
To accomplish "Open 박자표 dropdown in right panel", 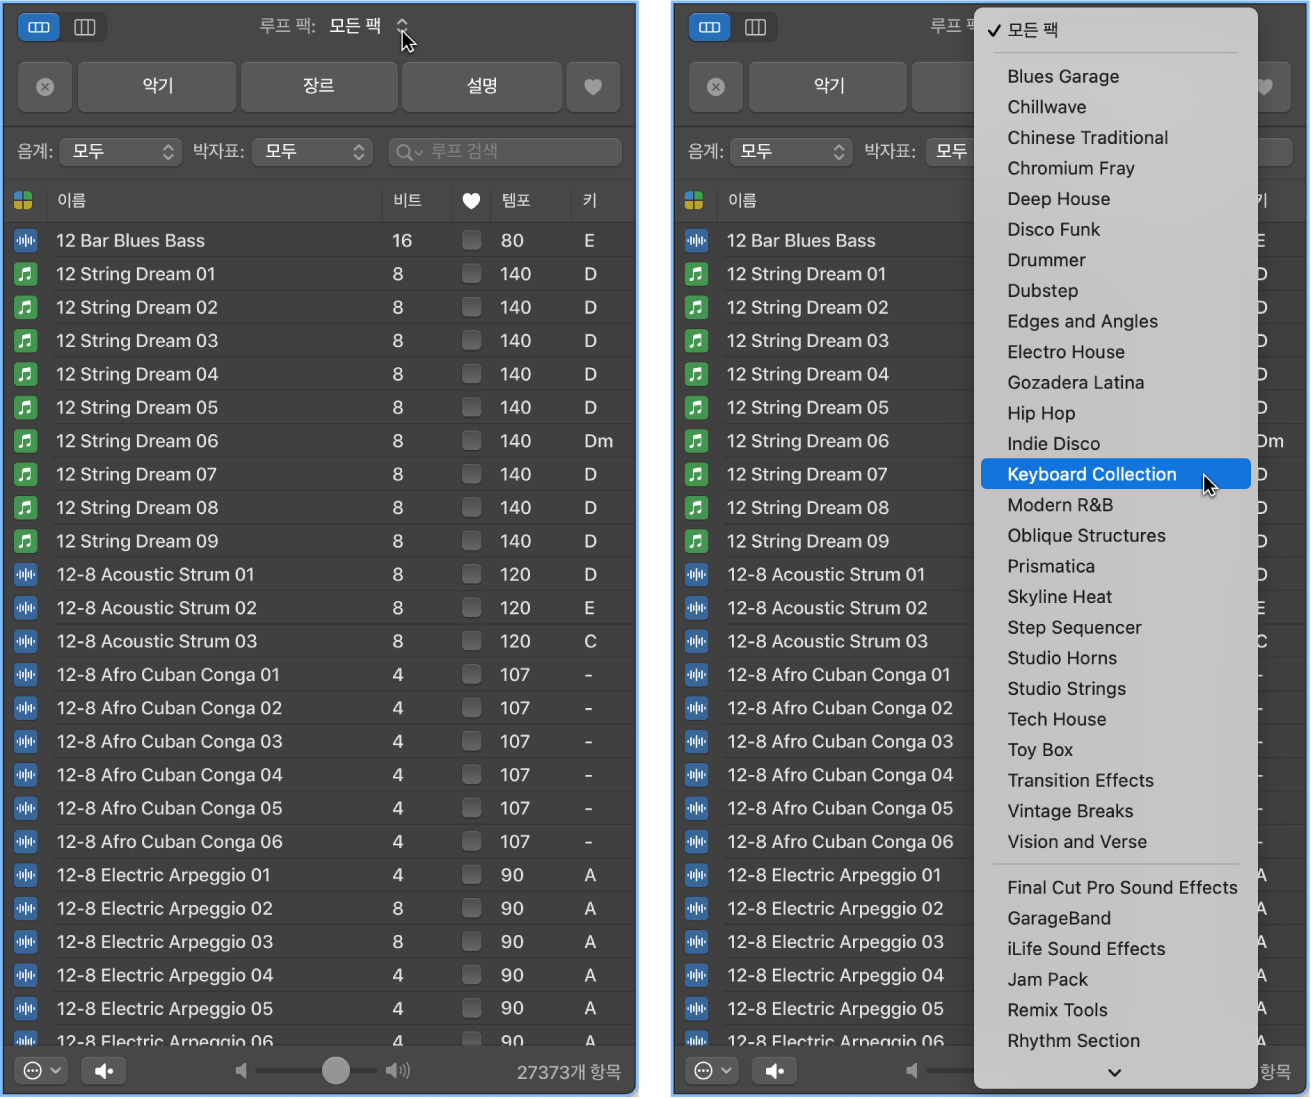I will click(x=950, y=152).
